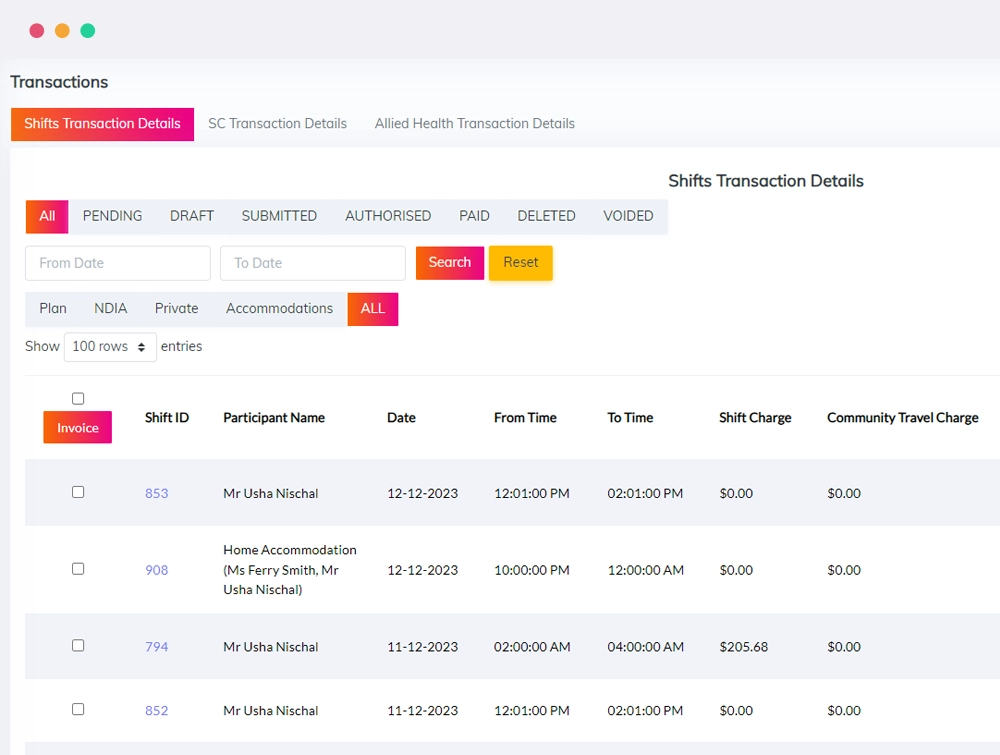
Task: Click the Invoice button
Action: [x=78, y=427]
